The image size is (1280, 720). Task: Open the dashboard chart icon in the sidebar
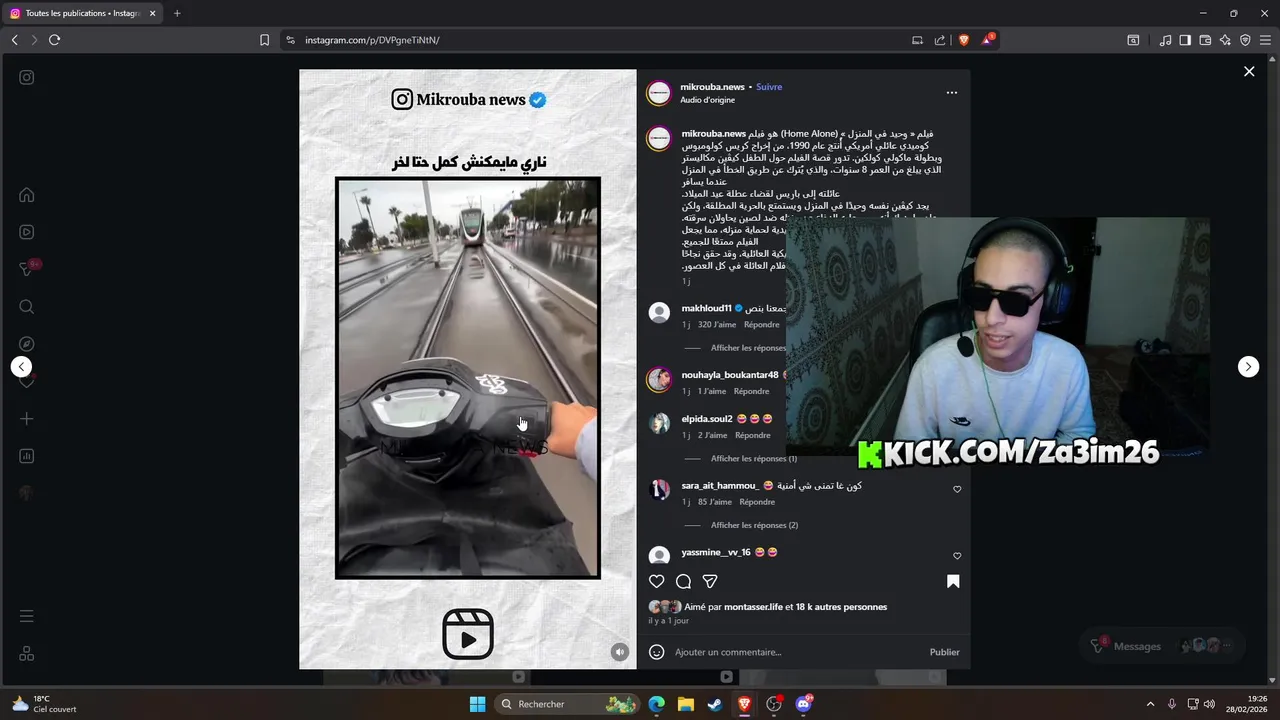pos(27,456)
